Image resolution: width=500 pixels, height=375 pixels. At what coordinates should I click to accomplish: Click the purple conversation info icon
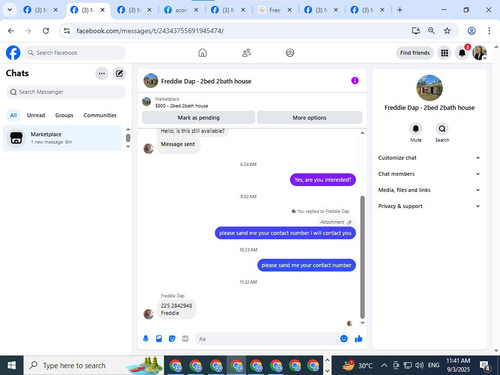[x=355, y=81]
